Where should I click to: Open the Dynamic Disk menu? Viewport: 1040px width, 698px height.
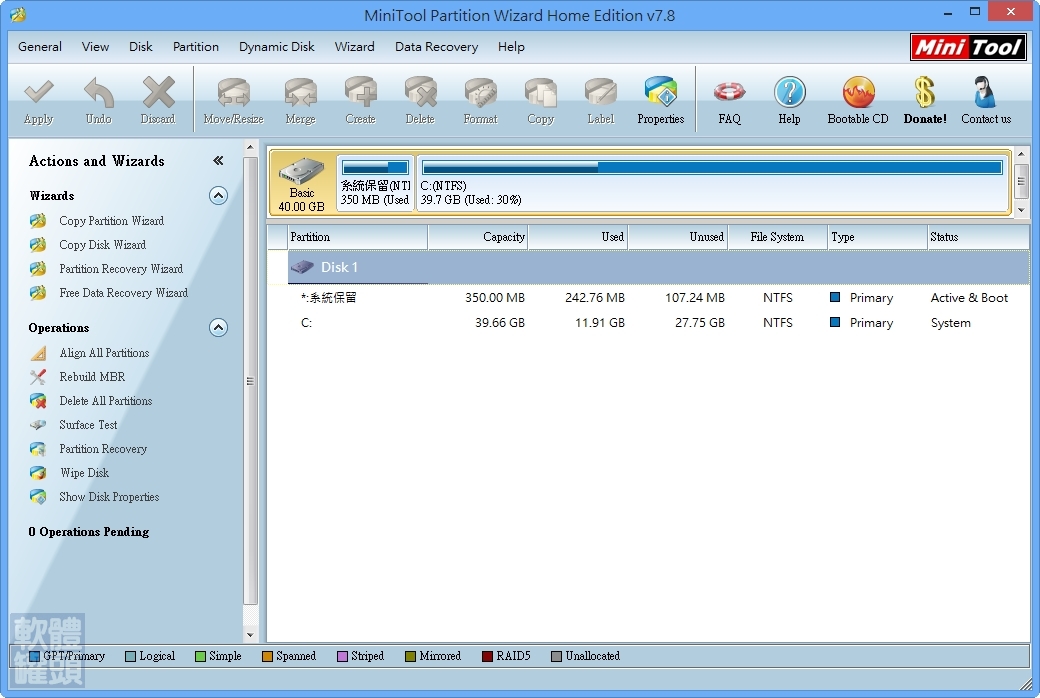277,47
